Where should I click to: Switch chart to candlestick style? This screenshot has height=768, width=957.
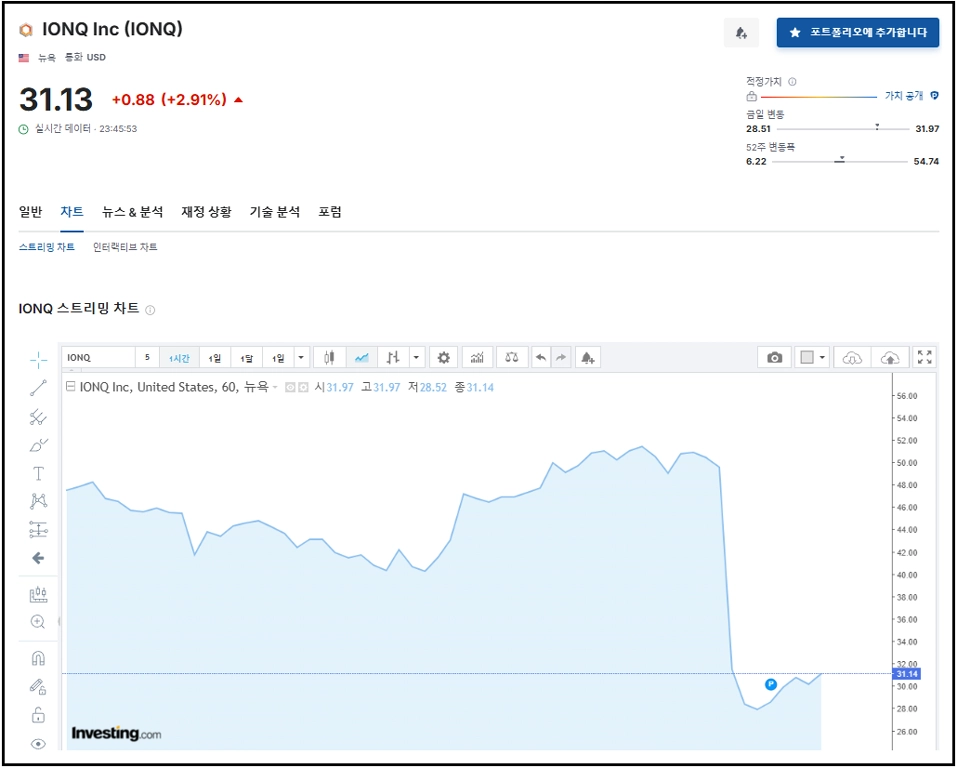(330, 358)
